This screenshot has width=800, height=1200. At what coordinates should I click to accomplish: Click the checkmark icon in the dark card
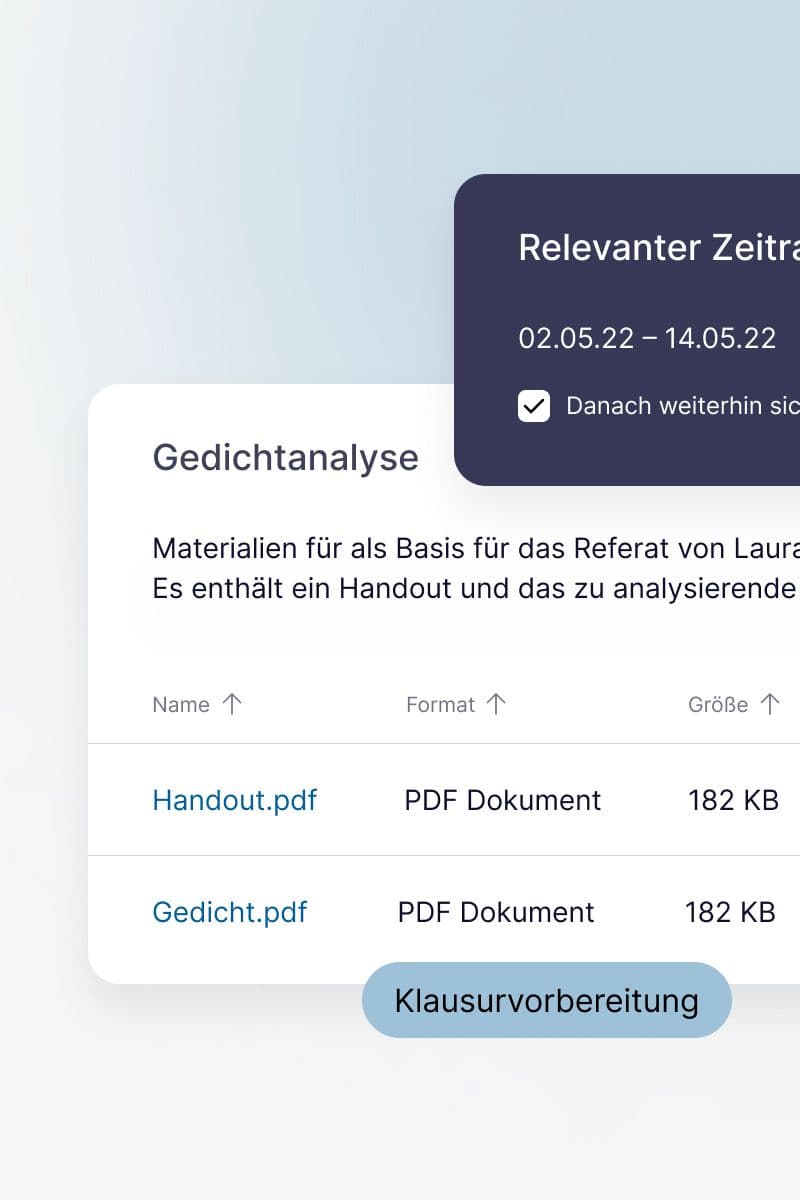tap(534, 406)
